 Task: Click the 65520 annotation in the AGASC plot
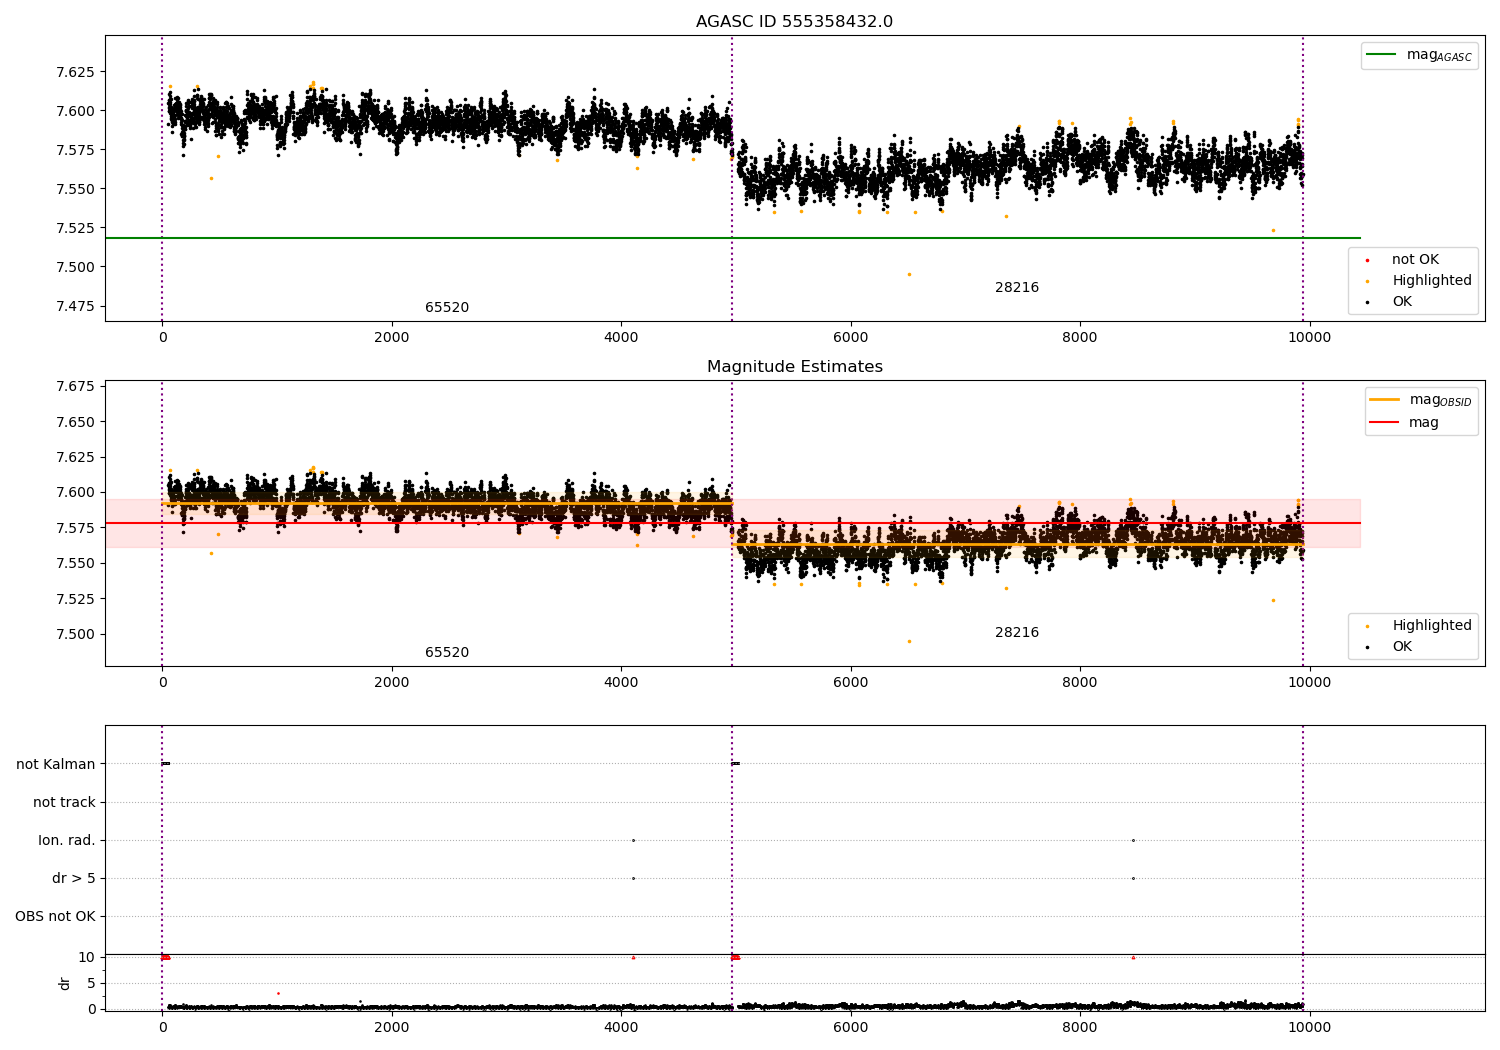[447, 308]
